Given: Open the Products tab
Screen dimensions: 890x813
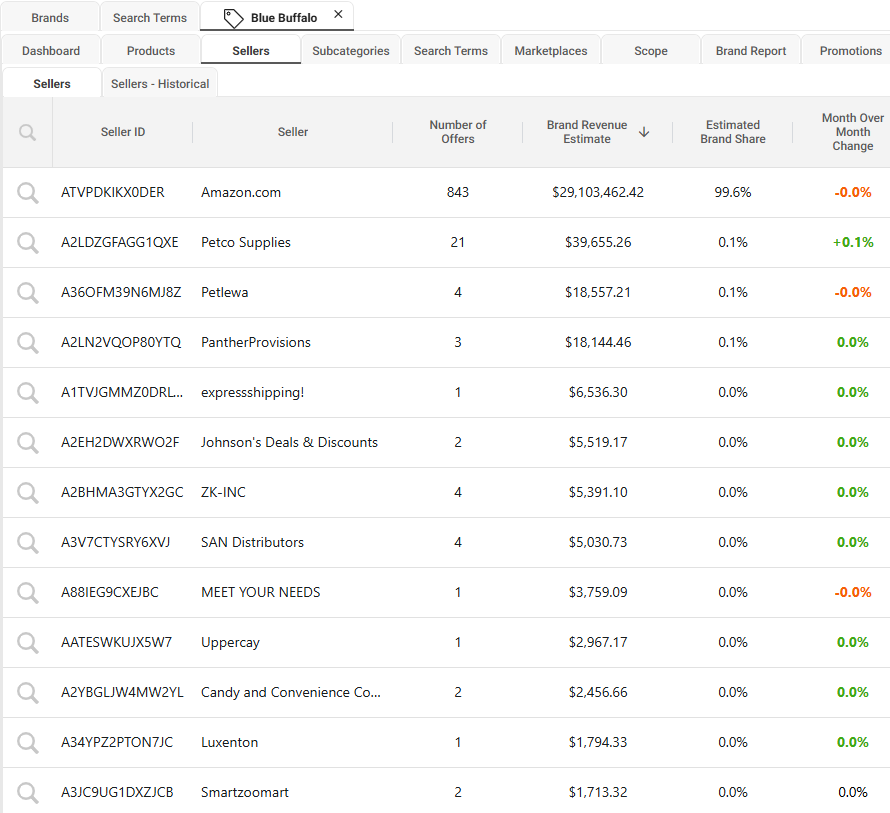Looking at the screenshot, I should point(151,51).
